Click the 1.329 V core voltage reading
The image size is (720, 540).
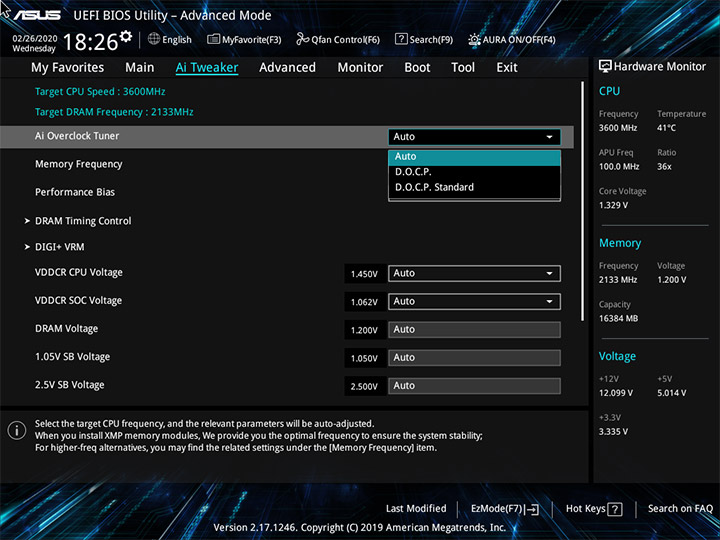[x=613, y=205]
